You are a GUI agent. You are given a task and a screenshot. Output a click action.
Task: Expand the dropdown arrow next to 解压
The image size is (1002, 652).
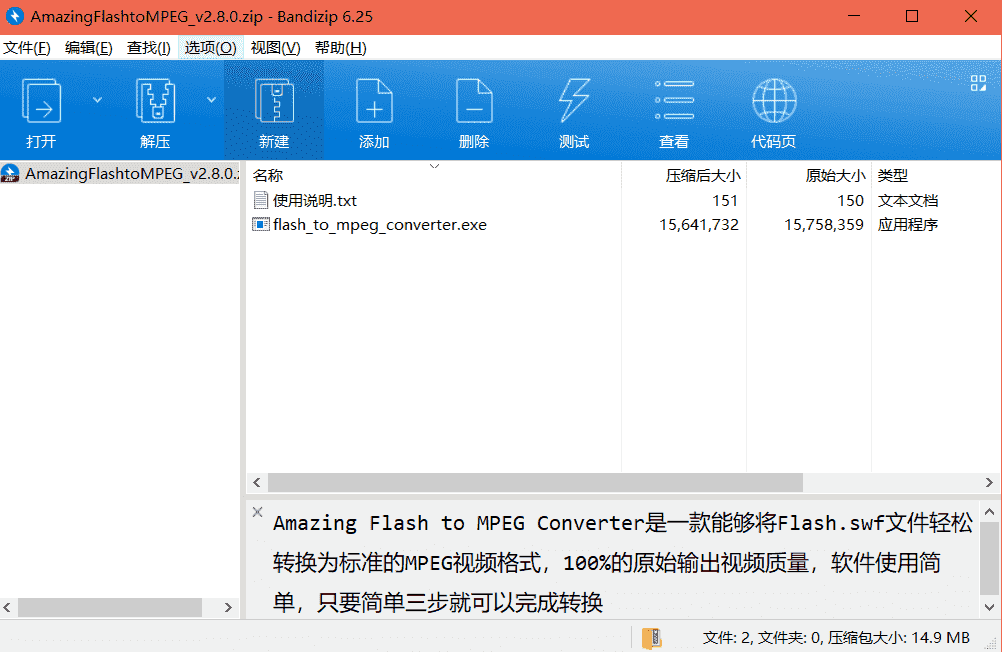(x=211, y=100)
